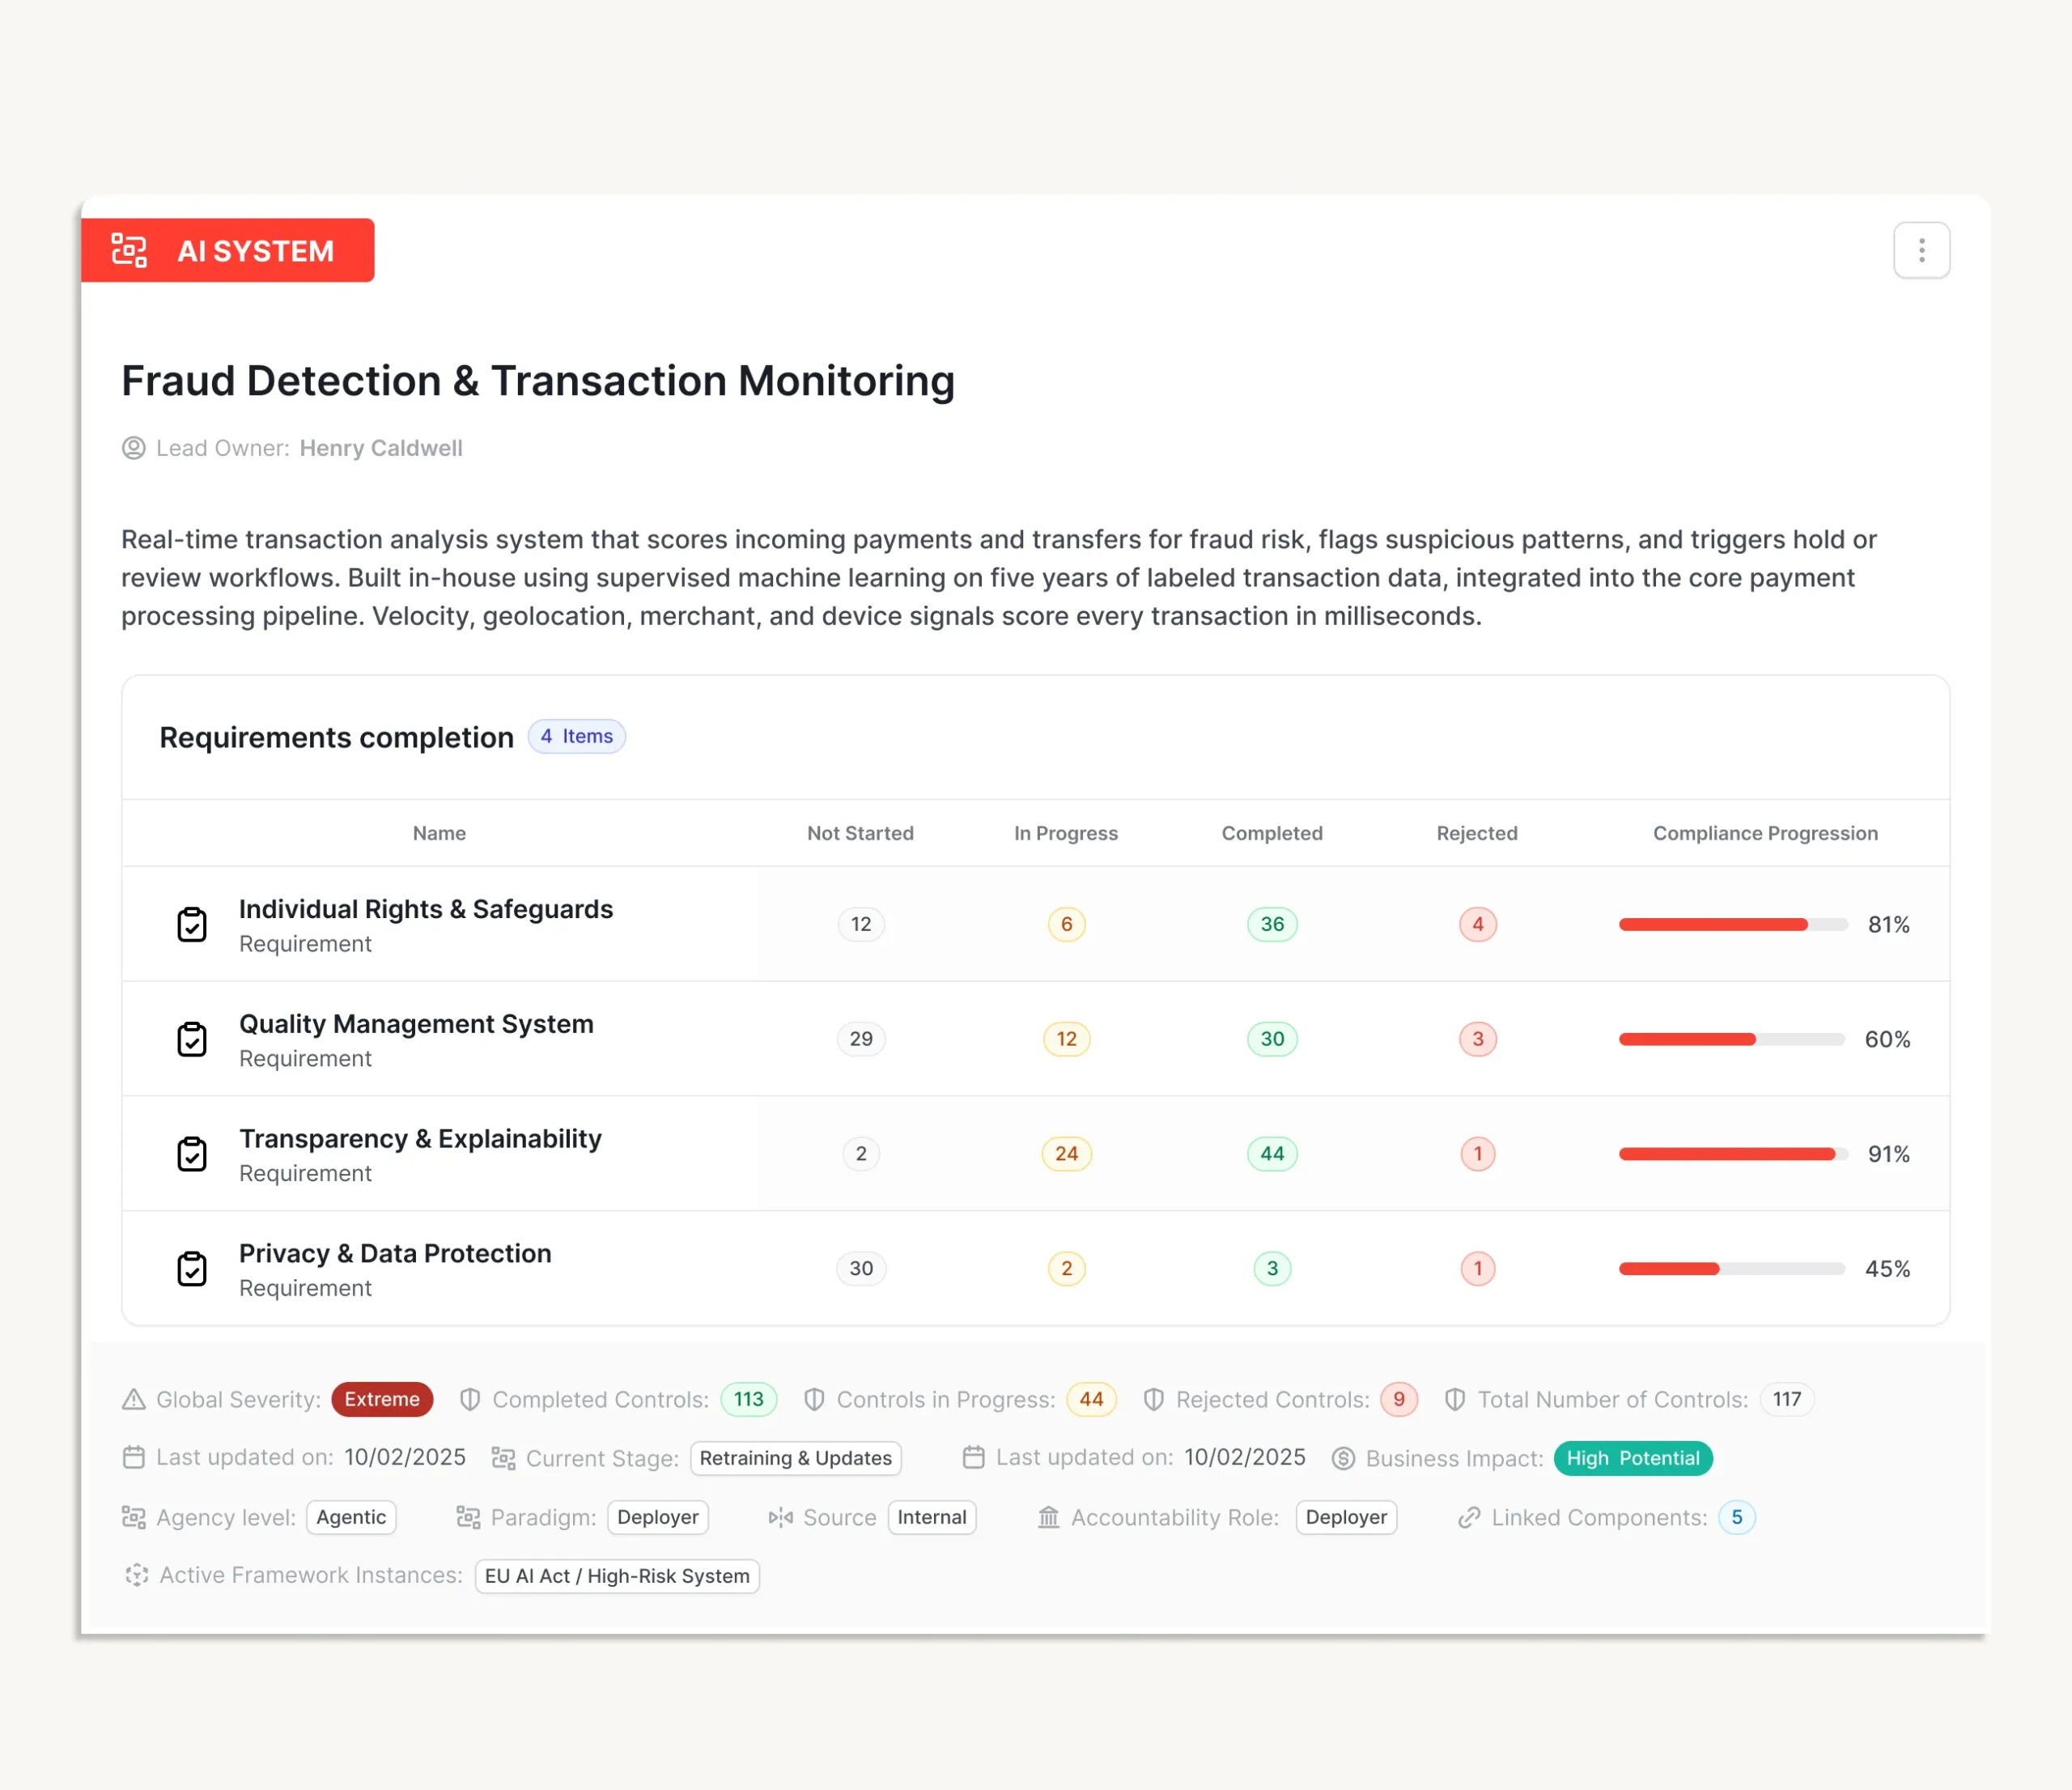The height and width of the screenshot is (1790, 2072).
Task: Open the three-dot options menu
Action: pos(1921,250)
